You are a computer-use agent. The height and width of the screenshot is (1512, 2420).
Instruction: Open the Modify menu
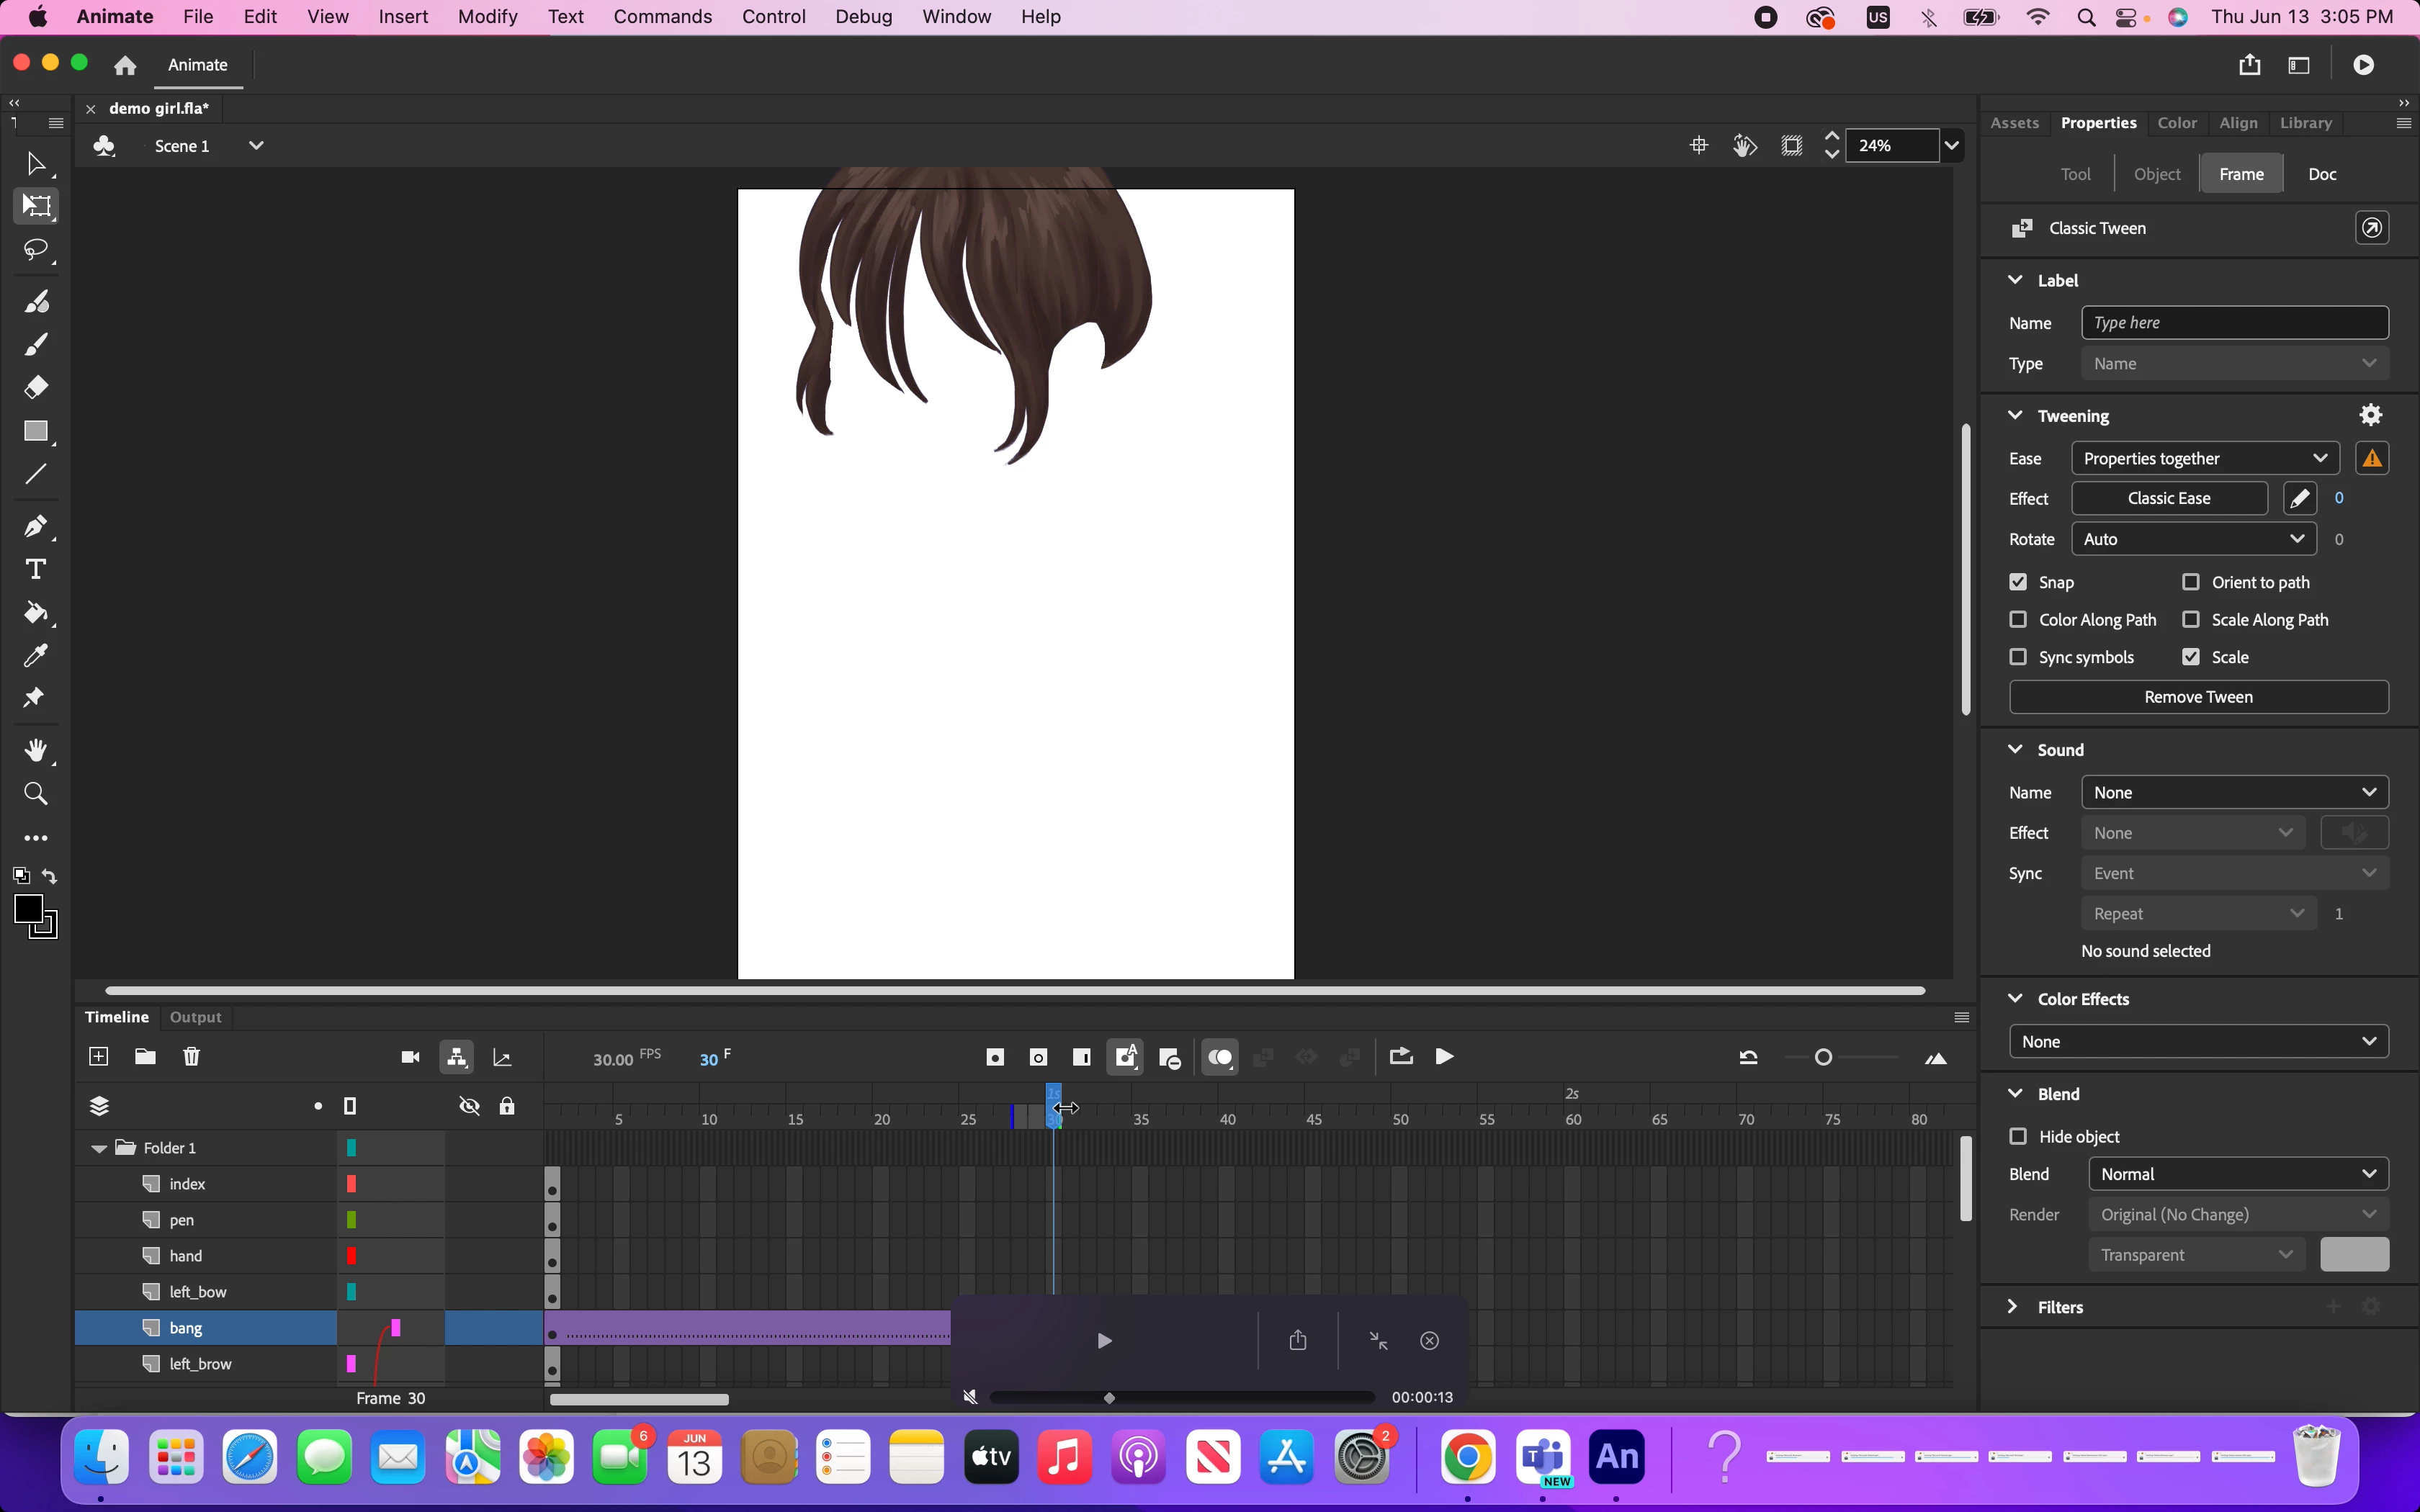[487, 17]
